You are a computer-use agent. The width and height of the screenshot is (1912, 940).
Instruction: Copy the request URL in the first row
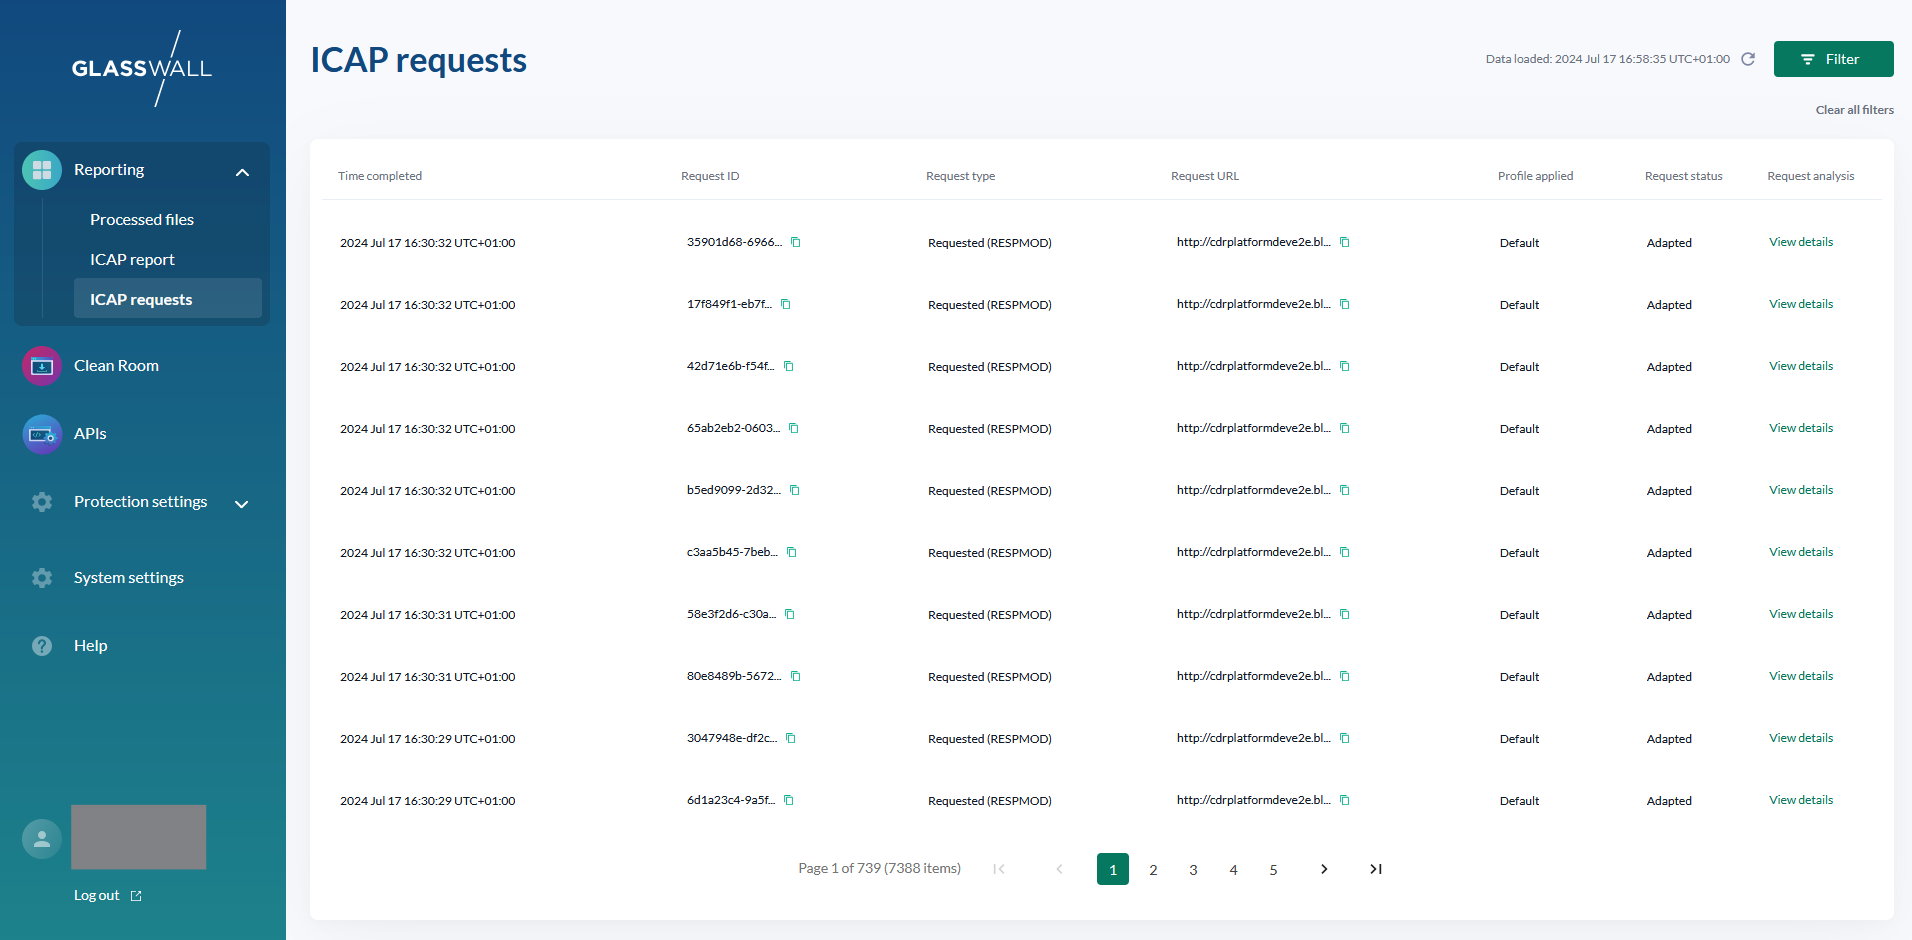point(1345,242)
